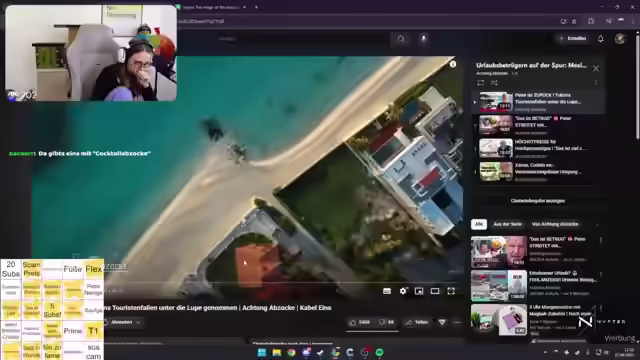Click the video title 'Achtung Abzocke | Kabel Eins'

tap(287, 308)
